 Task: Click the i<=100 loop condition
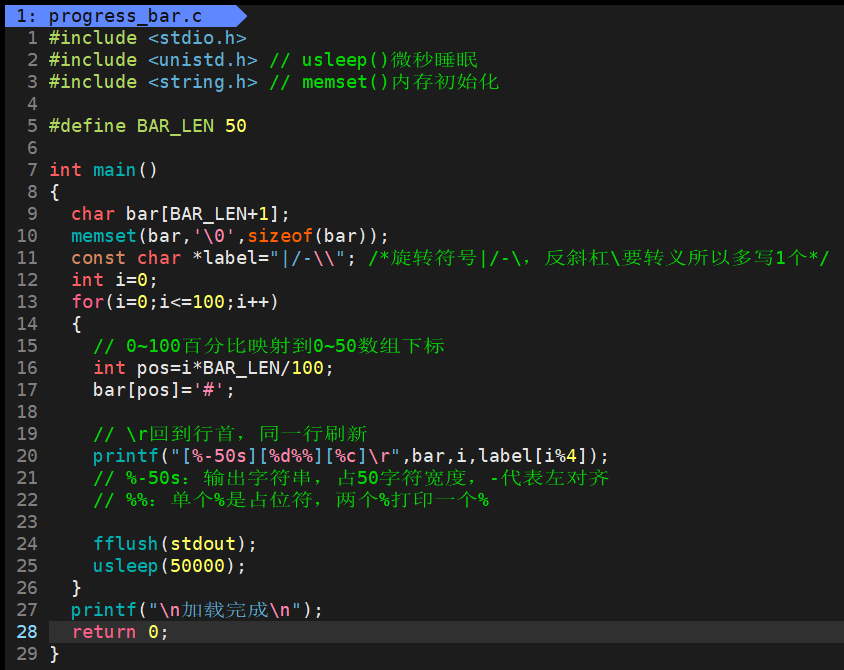click(x=192, y=302)
